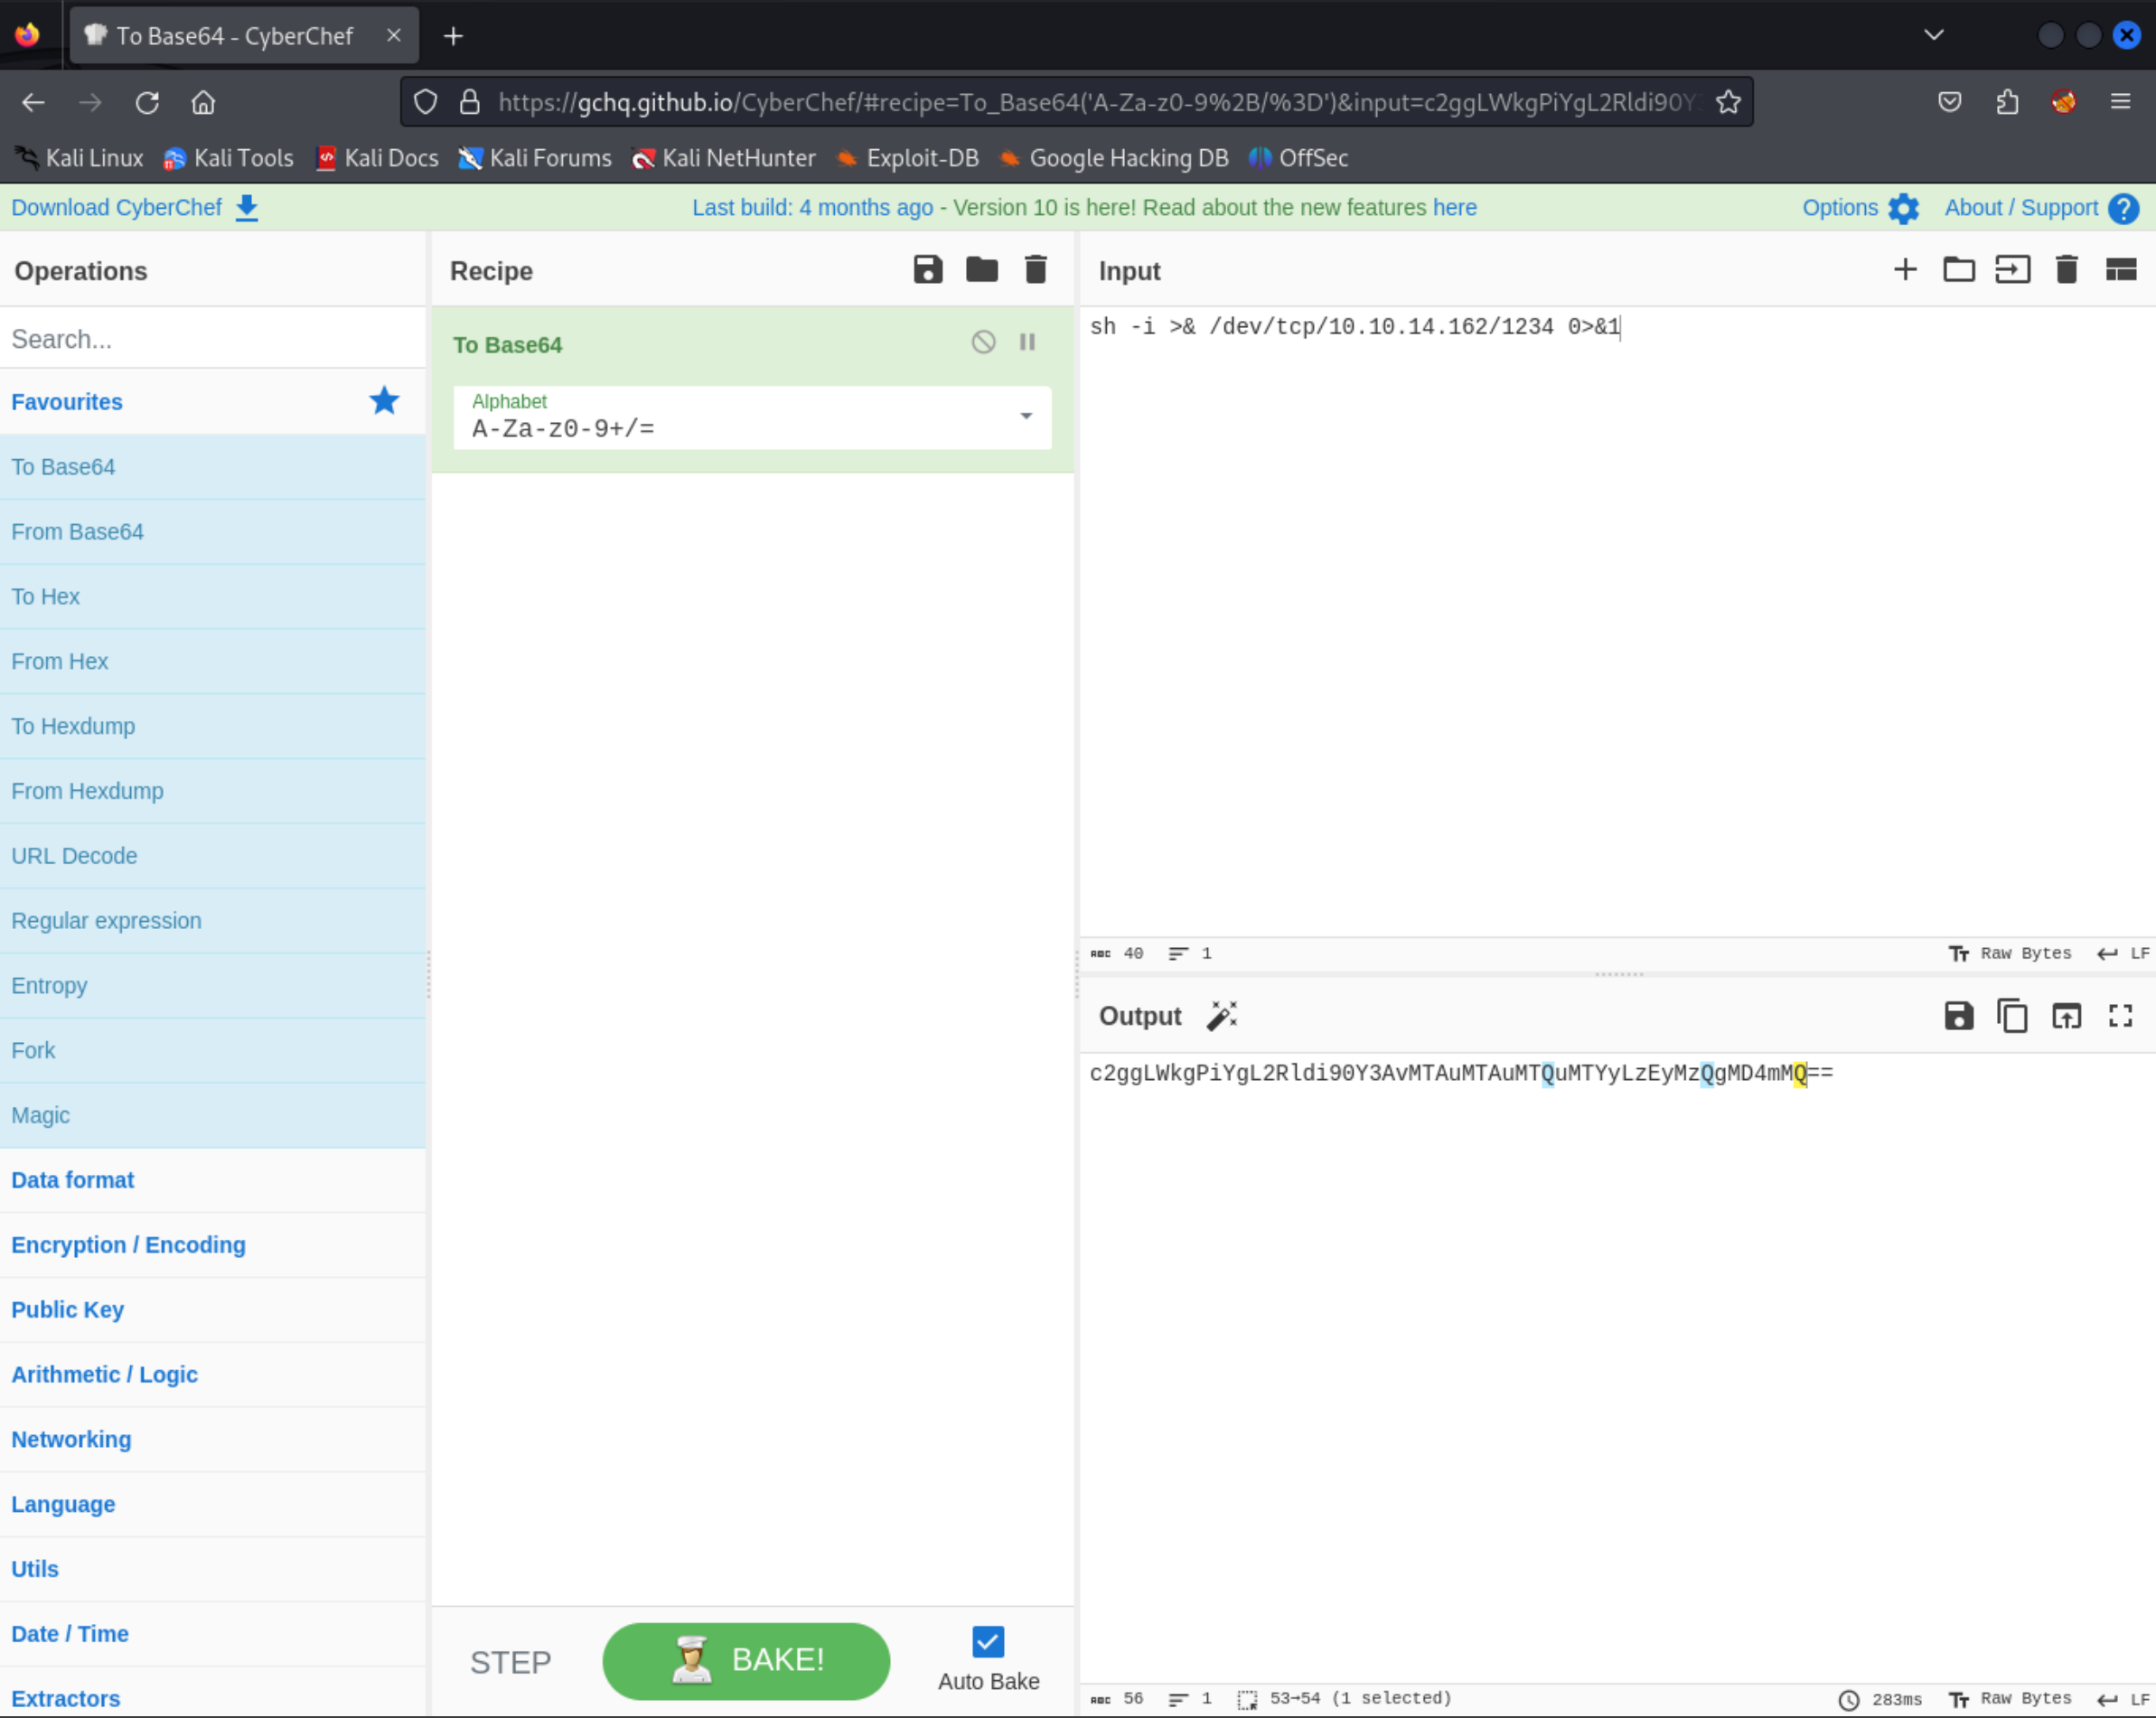This screenshot has height=1718, width=2156.
Task: Click the Load recipe folder icon
Action: 981,270
